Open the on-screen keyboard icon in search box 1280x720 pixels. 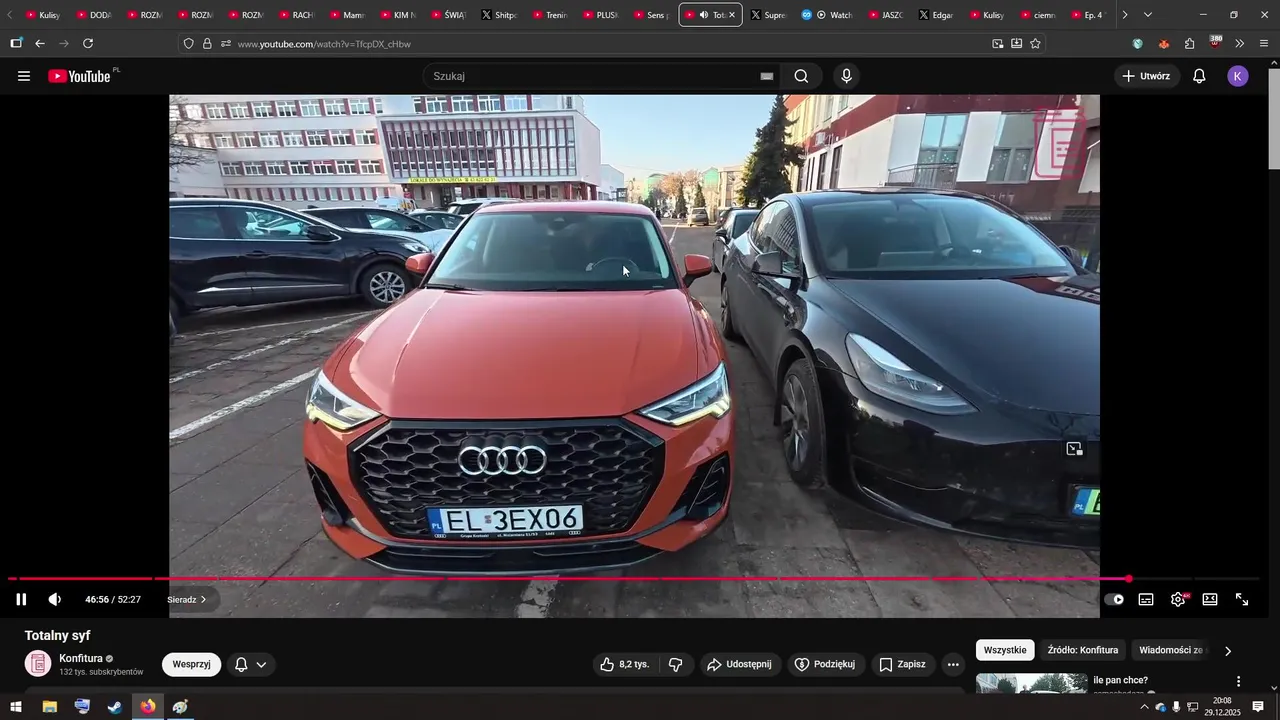767,76
